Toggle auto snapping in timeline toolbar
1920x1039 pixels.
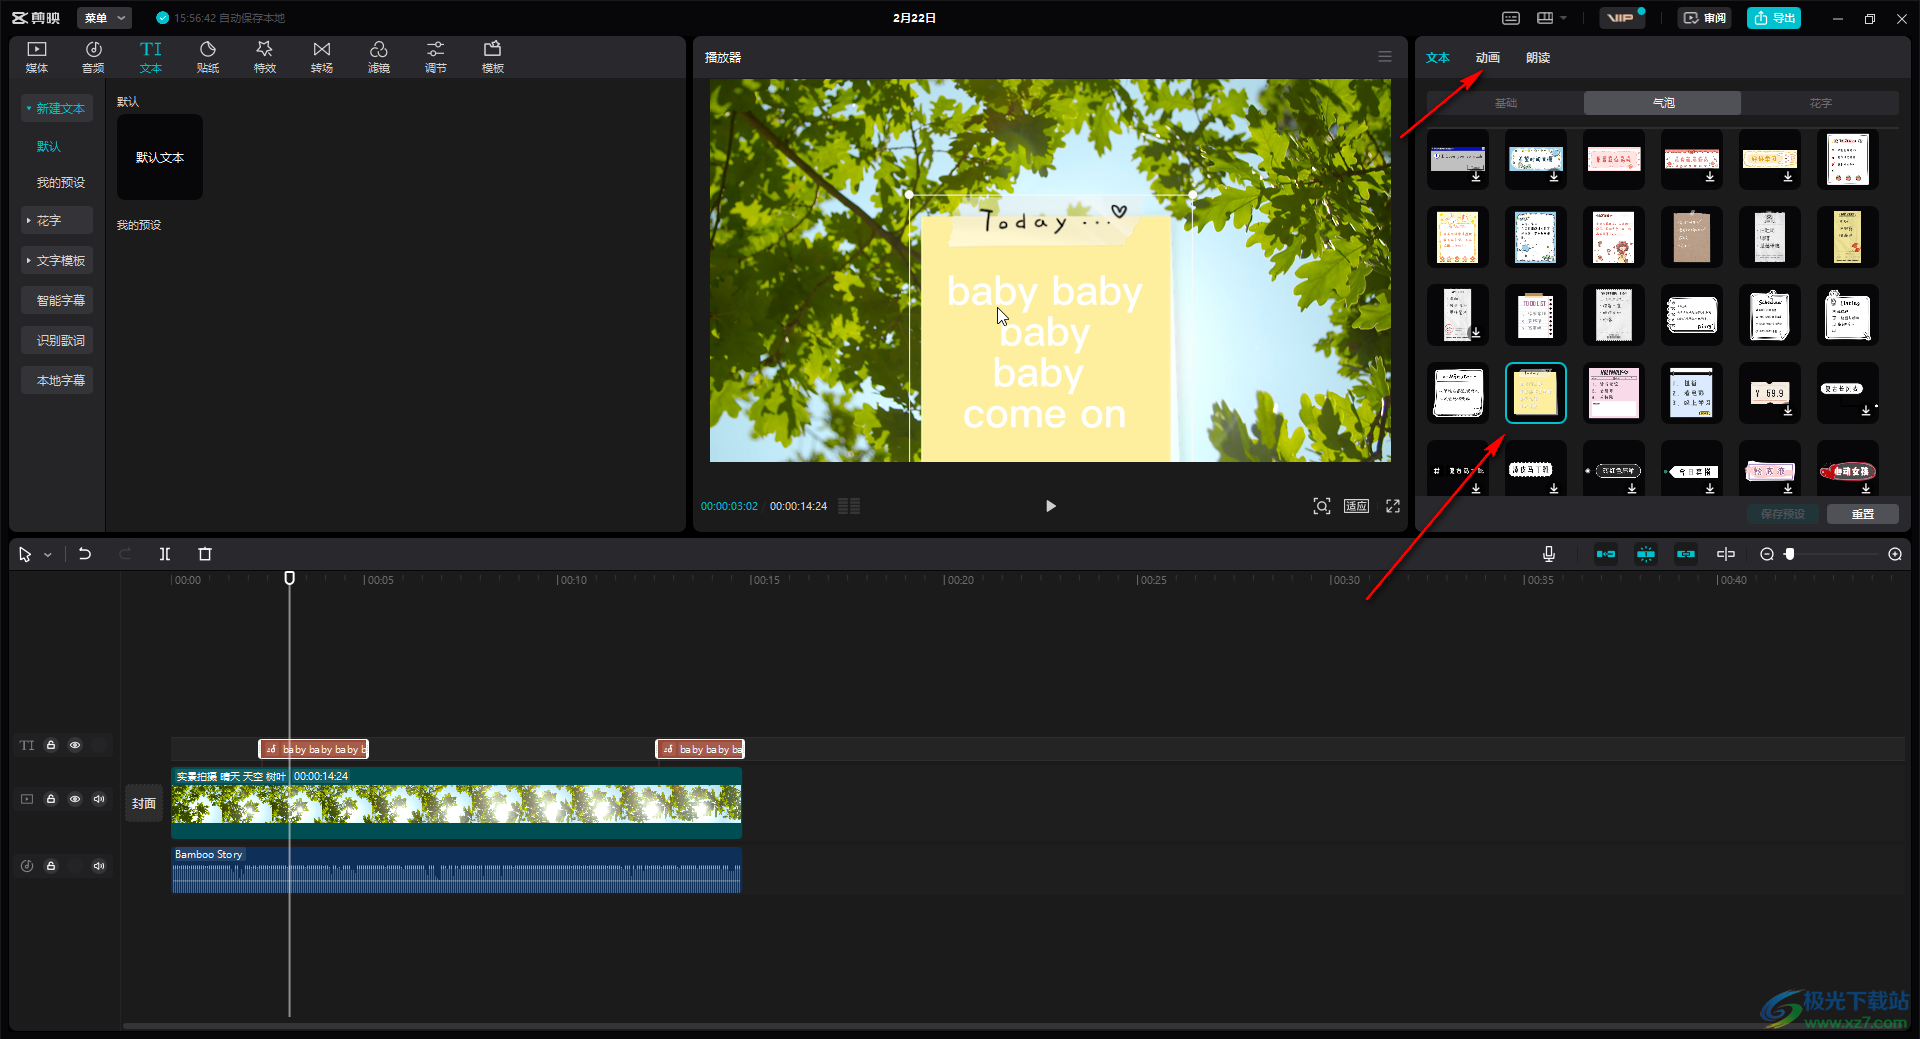click(1646, 554)
